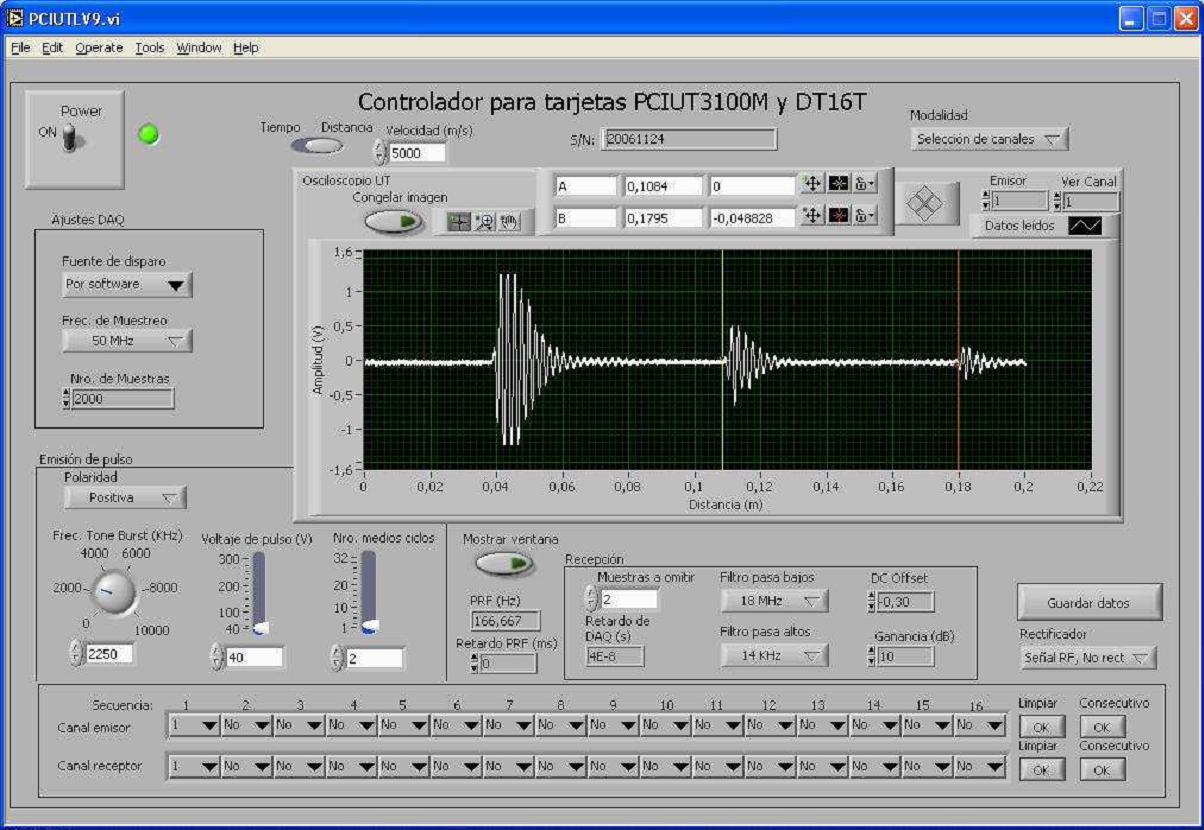This screenshot has width=1204, height=830.
Task: Toggle the Mostrar ventana button
Action: tap(504, 564)
